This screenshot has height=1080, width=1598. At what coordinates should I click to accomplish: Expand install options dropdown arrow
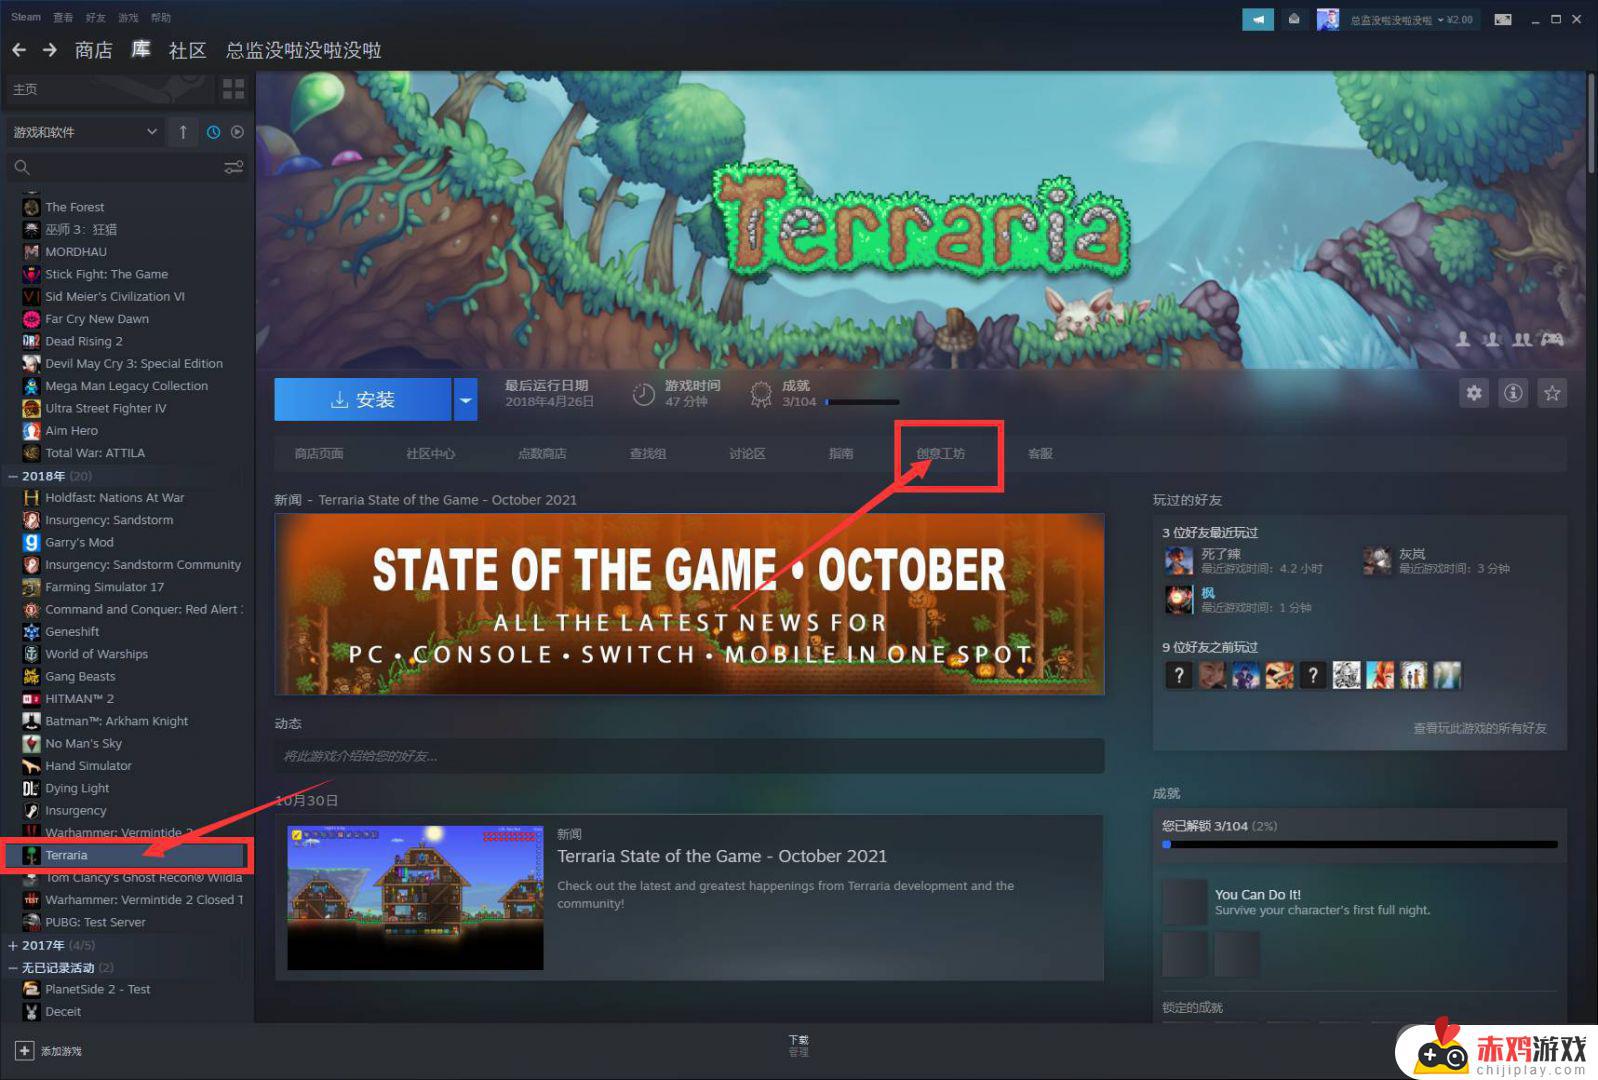pos(465,400)
